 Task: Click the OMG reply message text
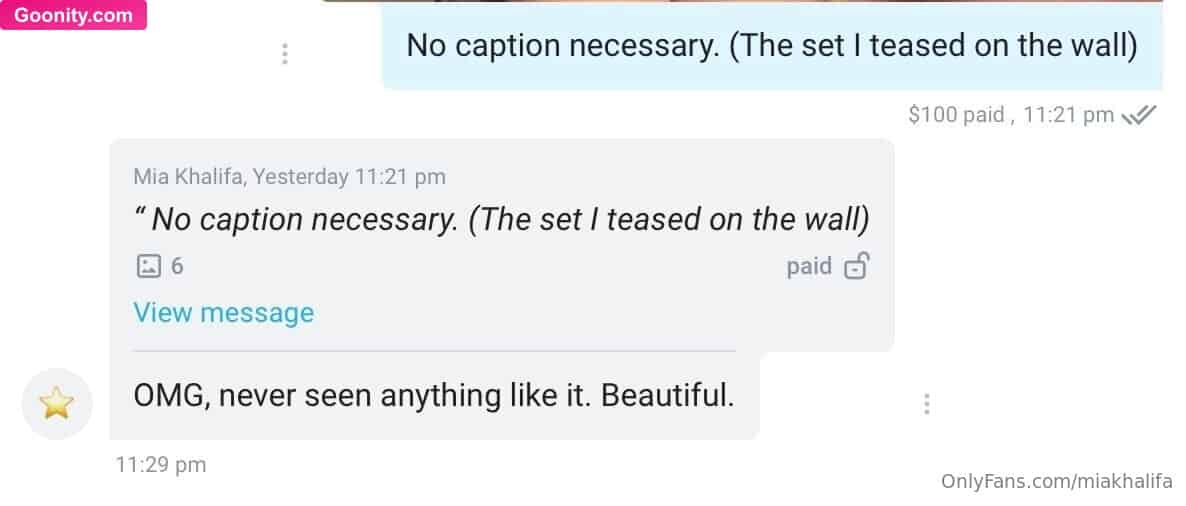point(434,396)
